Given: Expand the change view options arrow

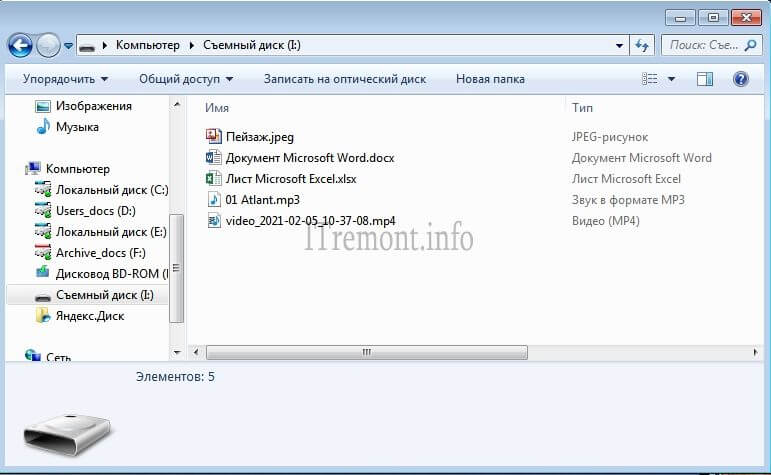Looking at the screenshot, I should 671,78.
